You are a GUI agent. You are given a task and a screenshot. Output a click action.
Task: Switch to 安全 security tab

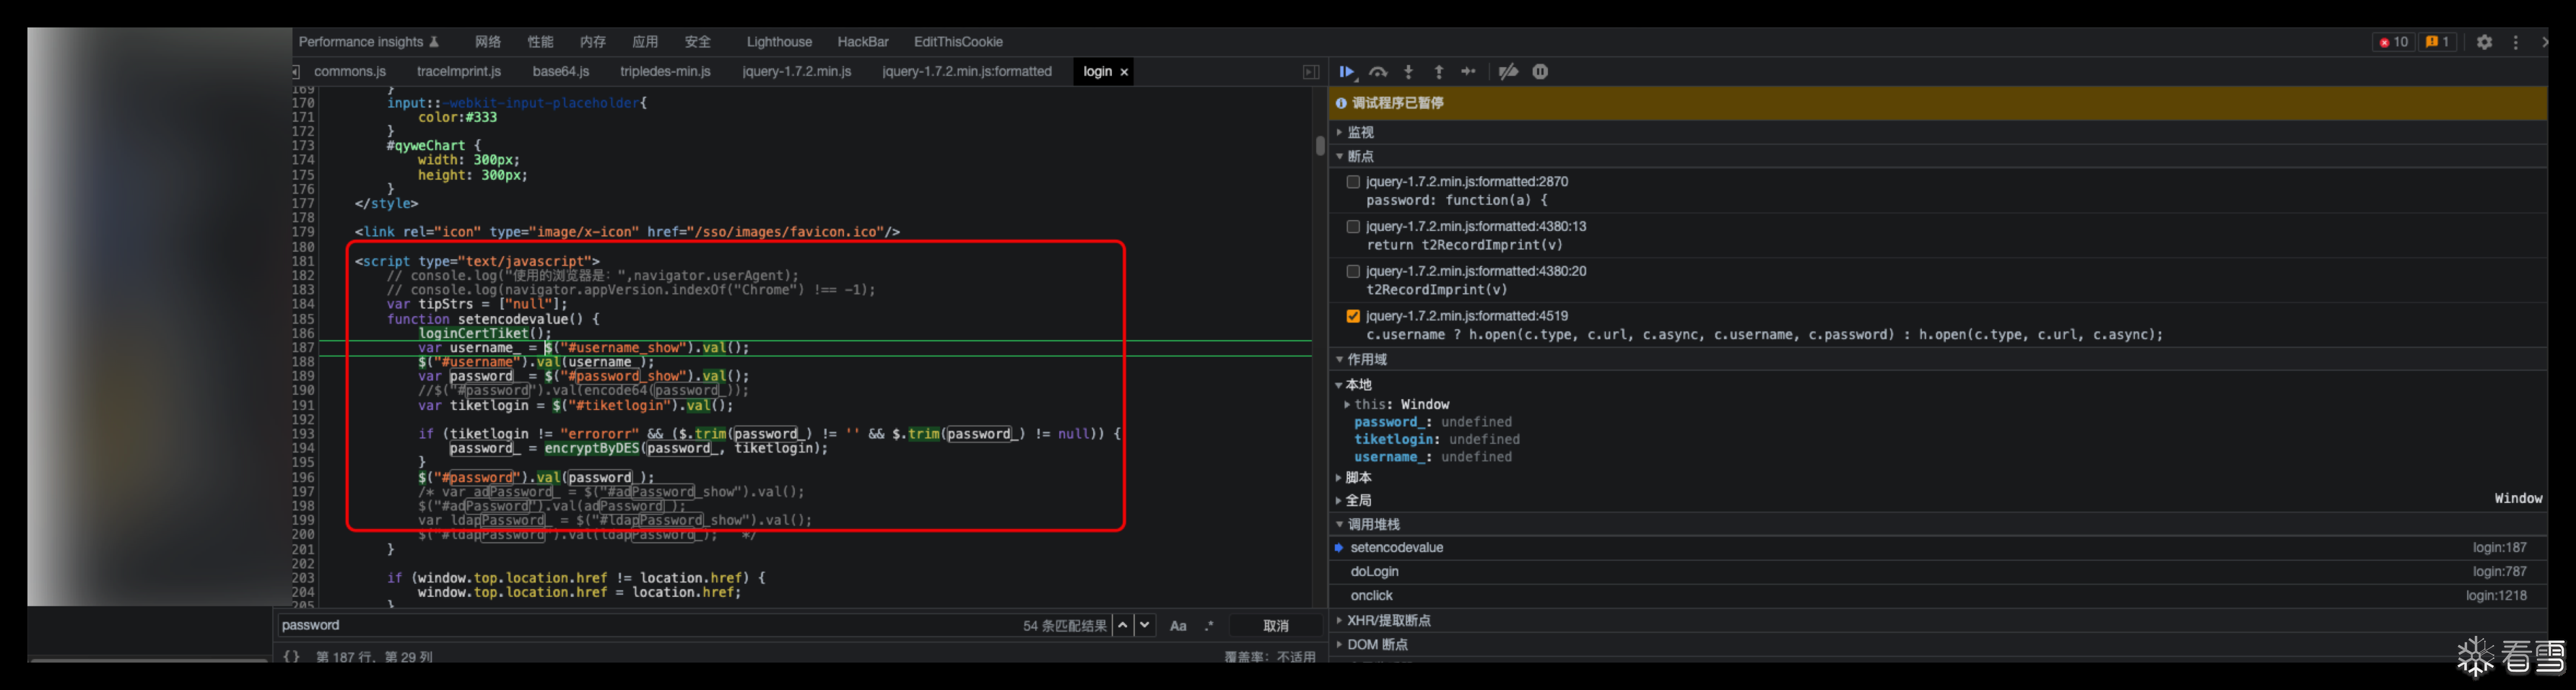(698, 42)
